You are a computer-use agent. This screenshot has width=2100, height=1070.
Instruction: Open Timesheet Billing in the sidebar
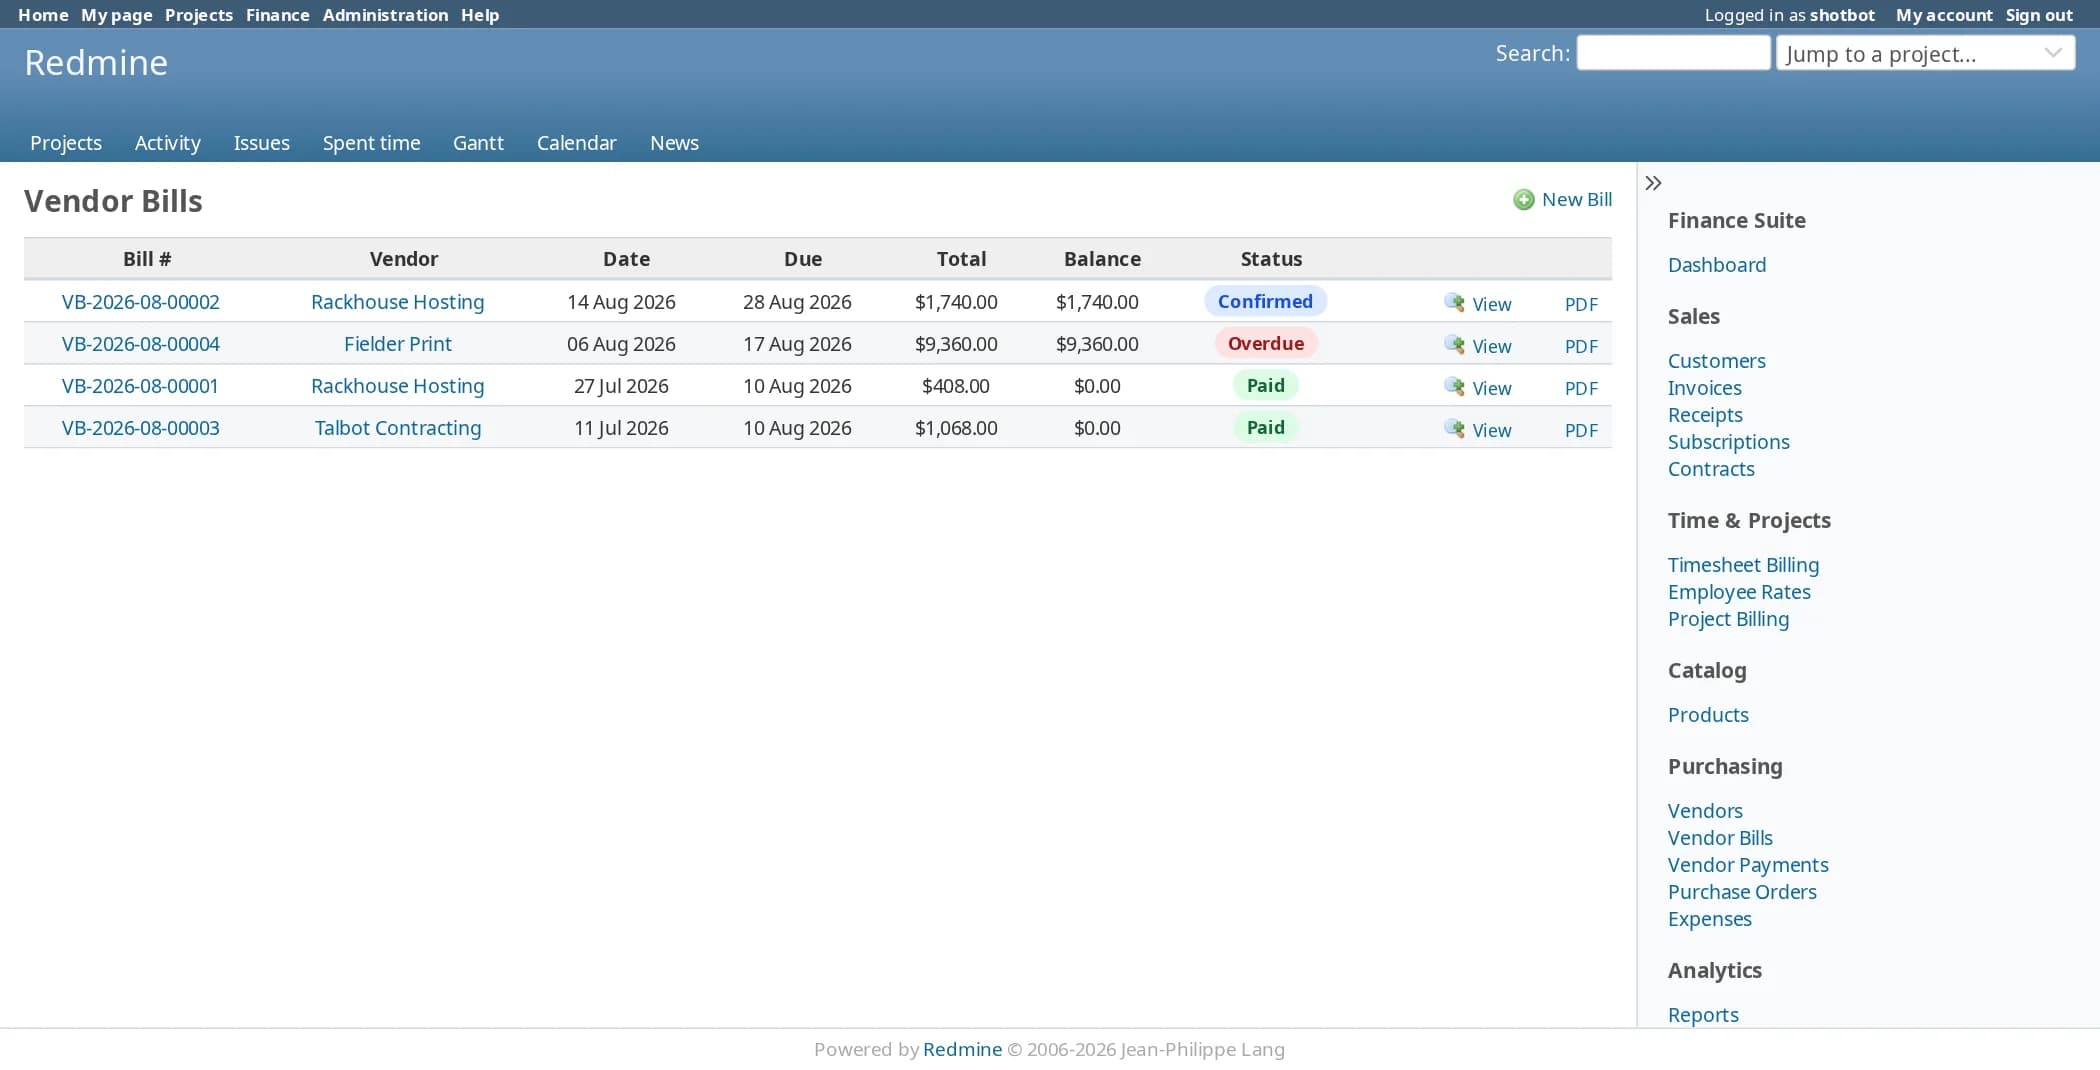point(1744,565)
